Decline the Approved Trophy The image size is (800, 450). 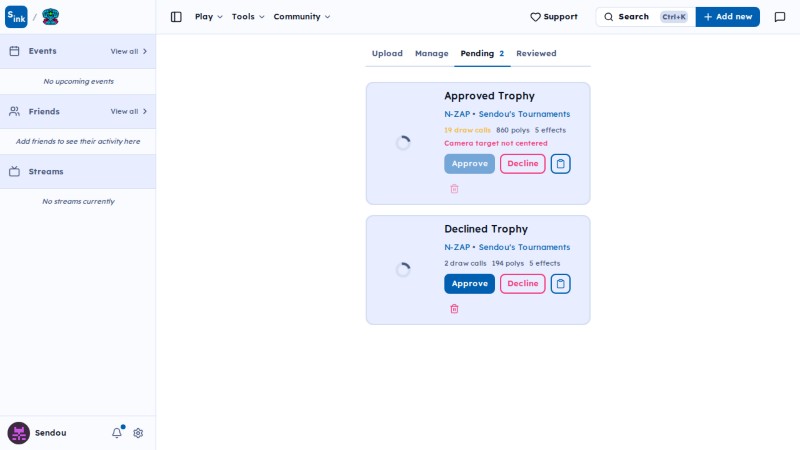tap(522, 164)
